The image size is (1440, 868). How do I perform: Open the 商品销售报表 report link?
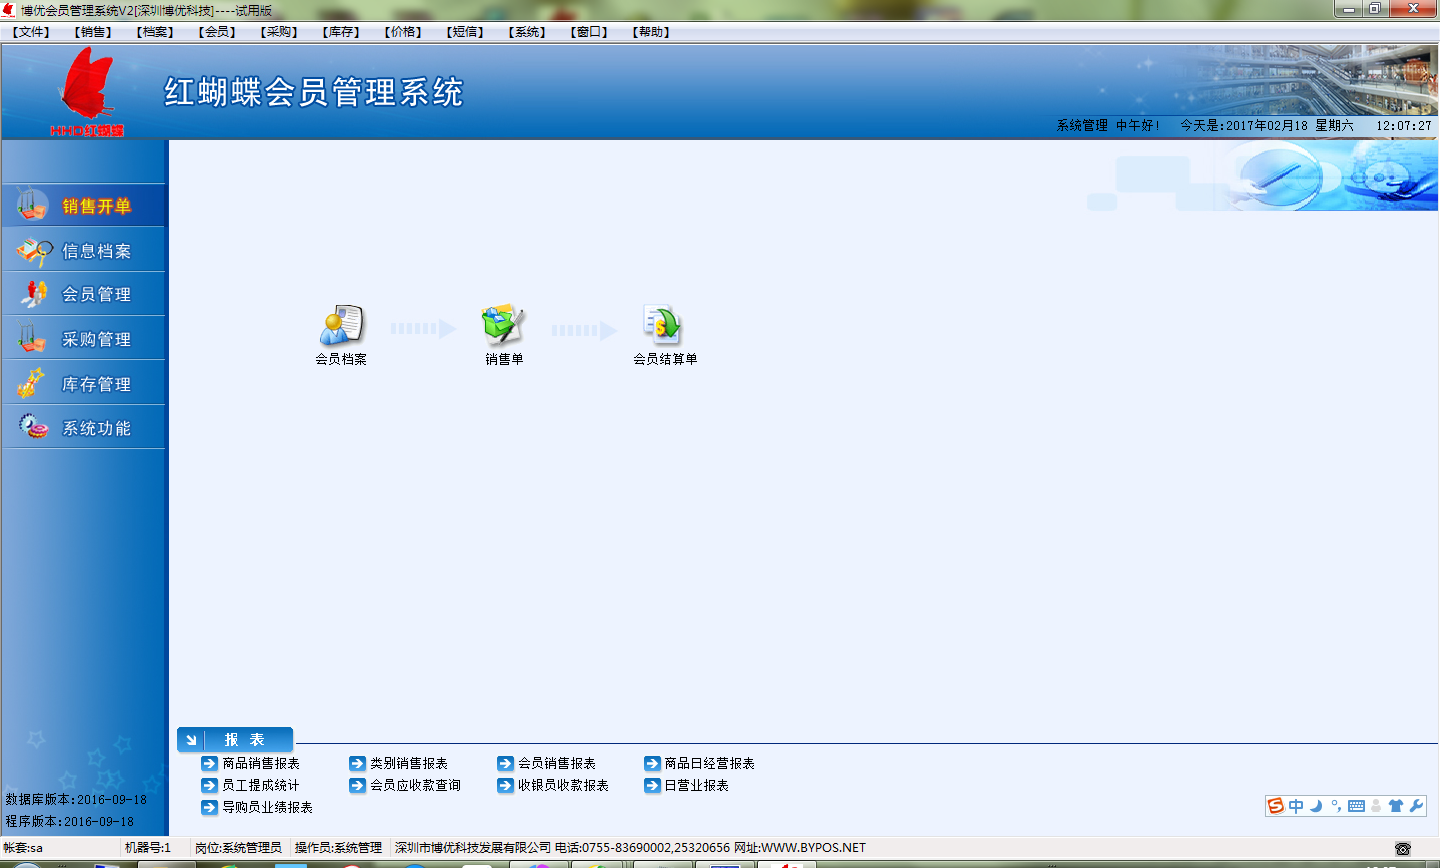(x=250, y=763)
